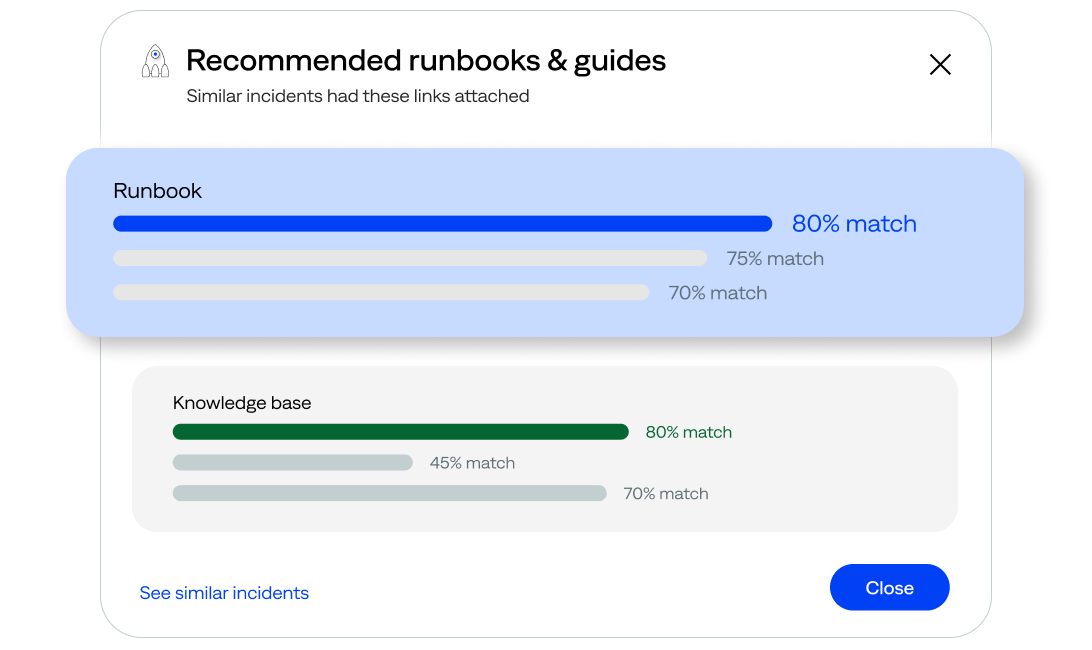1092x650 pixels.
Task: Click the Similar incidents had these links attached subtitle
Action: click(x=358, y=96)
